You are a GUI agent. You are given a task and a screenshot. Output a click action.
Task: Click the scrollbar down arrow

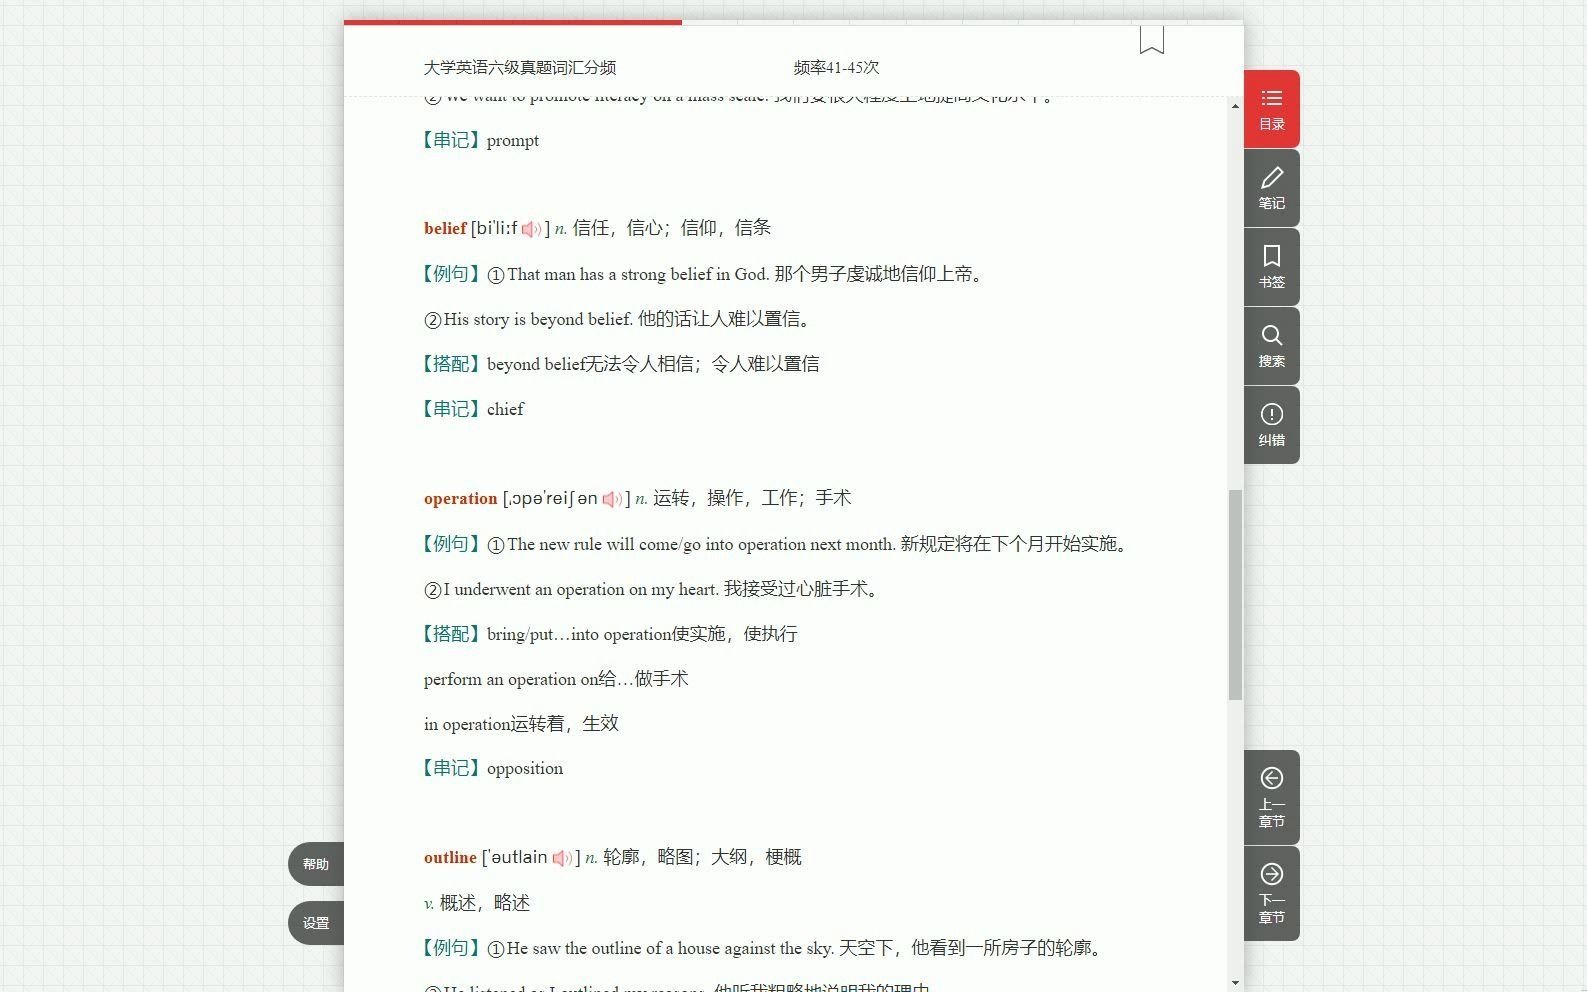click(x=1235, y=983)
